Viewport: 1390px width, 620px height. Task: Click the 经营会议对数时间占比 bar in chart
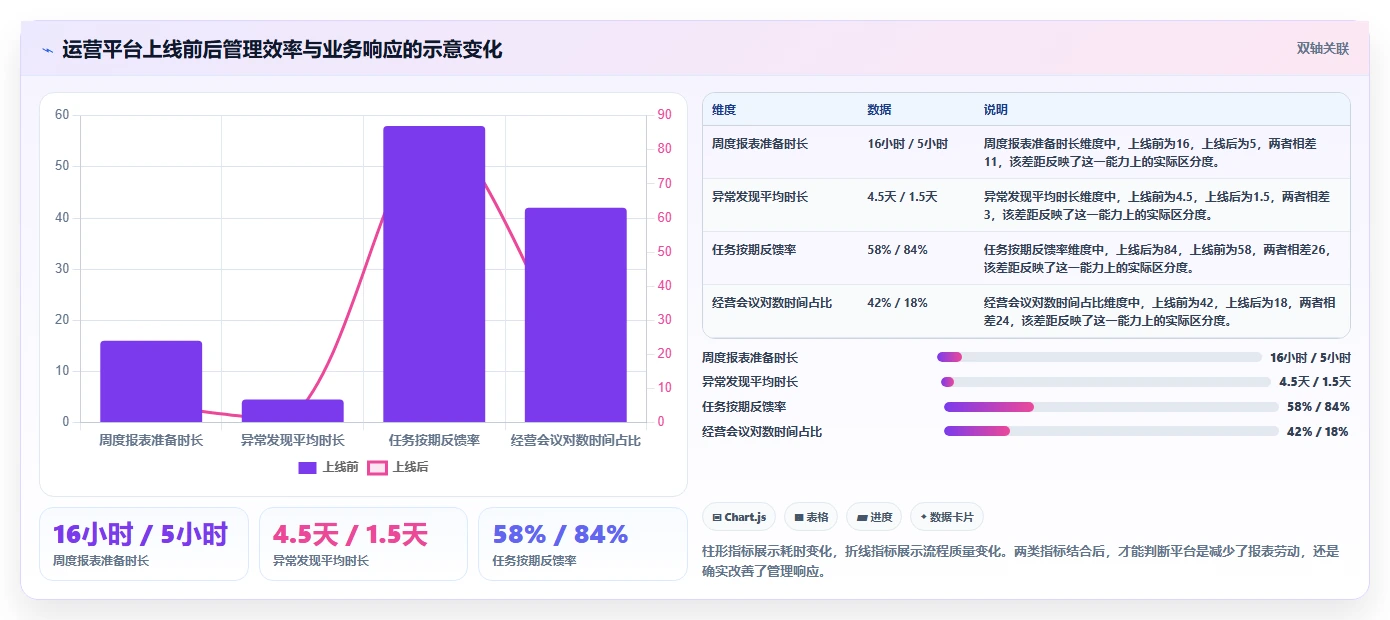click(x=576, y=315)
